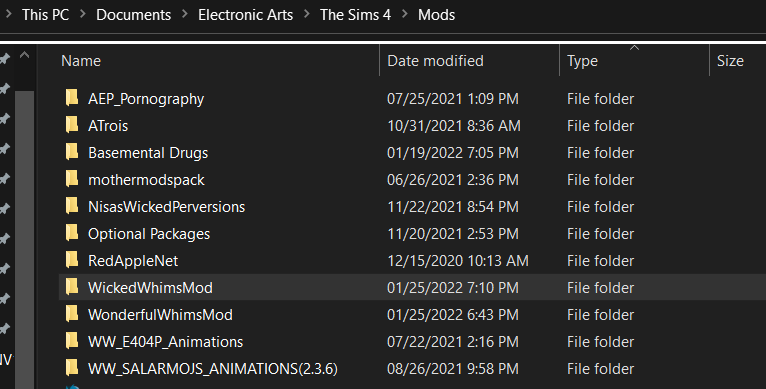Select the RedAppleNet folder icon

point(72,259)
